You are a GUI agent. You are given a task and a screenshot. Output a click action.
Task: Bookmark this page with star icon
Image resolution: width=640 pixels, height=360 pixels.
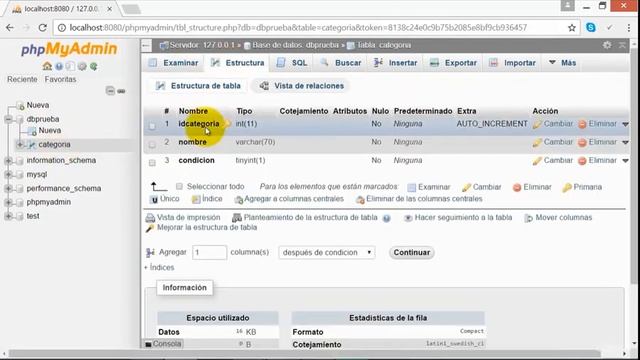[x=571, y=28]
